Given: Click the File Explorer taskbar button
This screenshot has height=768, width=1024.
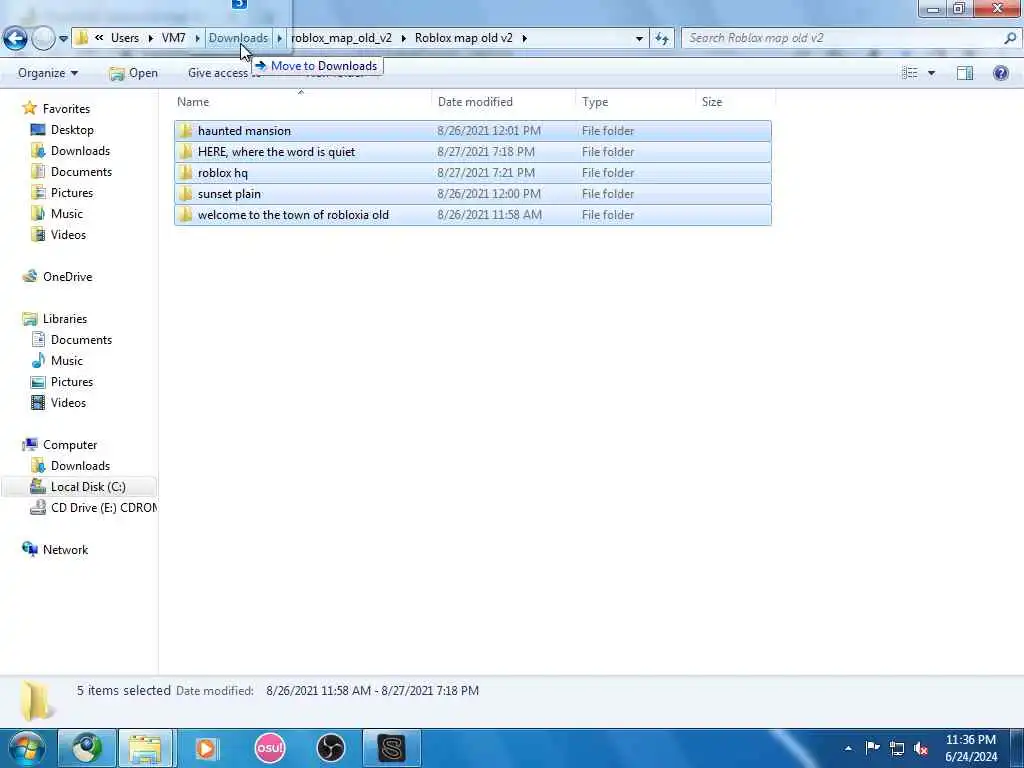Looking at the screenshot, I should tap(145, 748).
